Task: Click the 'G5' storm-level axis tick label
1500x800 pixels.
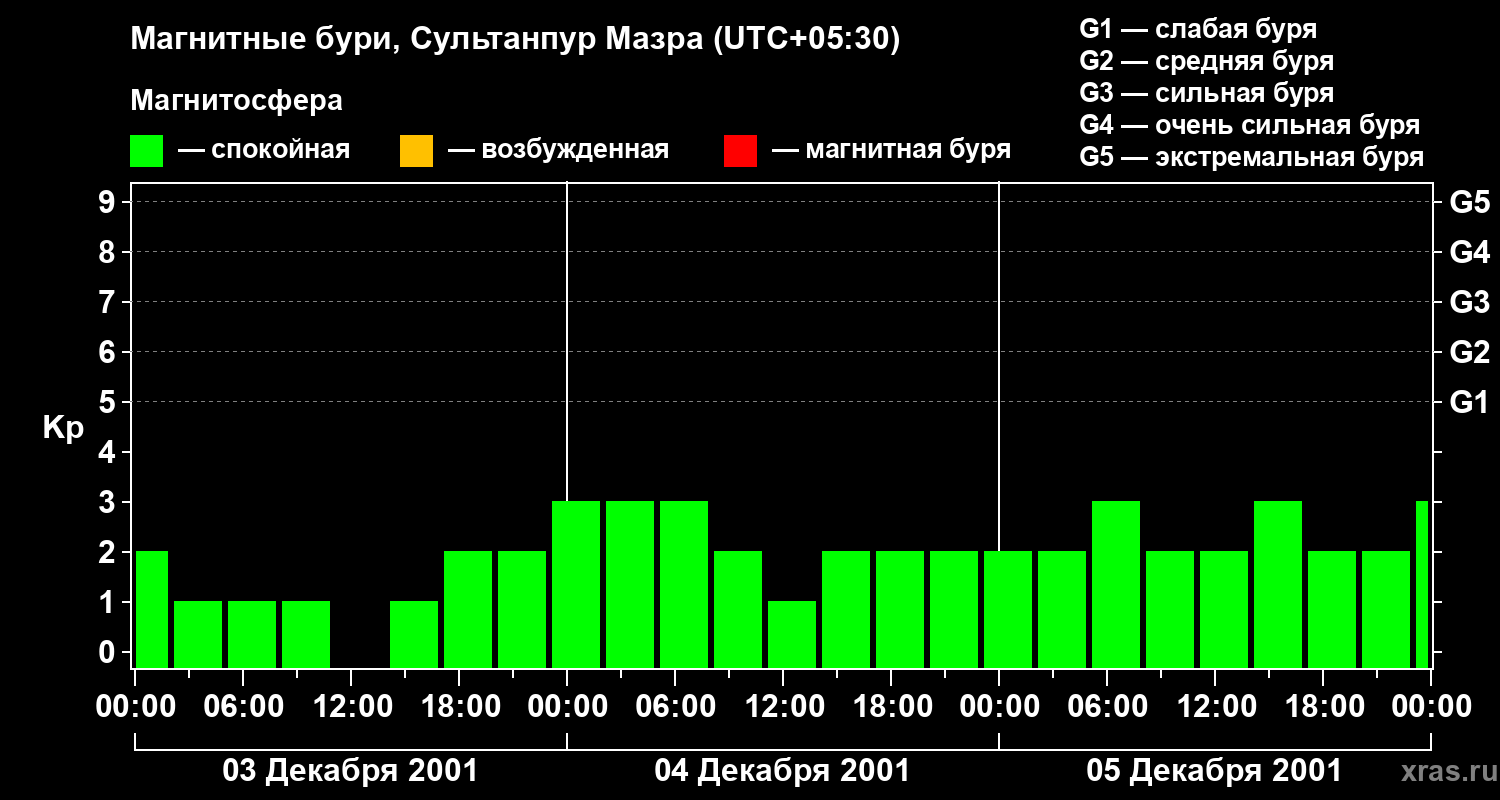Action: (x=1469, y=202)
